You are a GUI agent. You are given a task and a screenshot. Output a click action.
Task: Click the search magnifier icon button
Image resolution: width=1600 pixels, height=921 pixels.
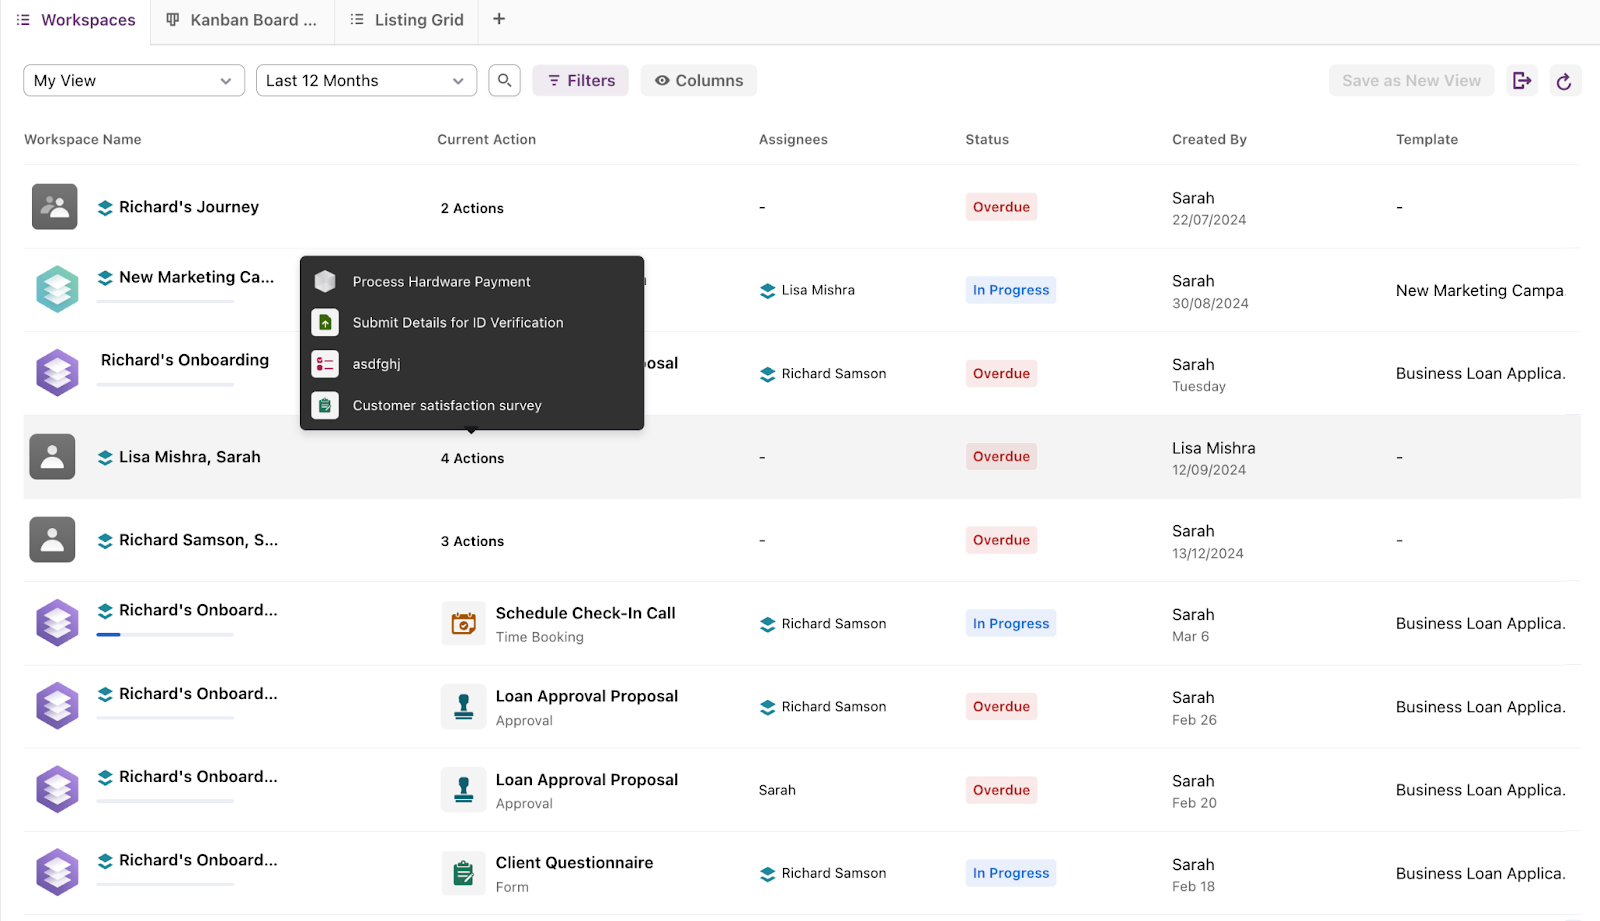coord(505,80)
